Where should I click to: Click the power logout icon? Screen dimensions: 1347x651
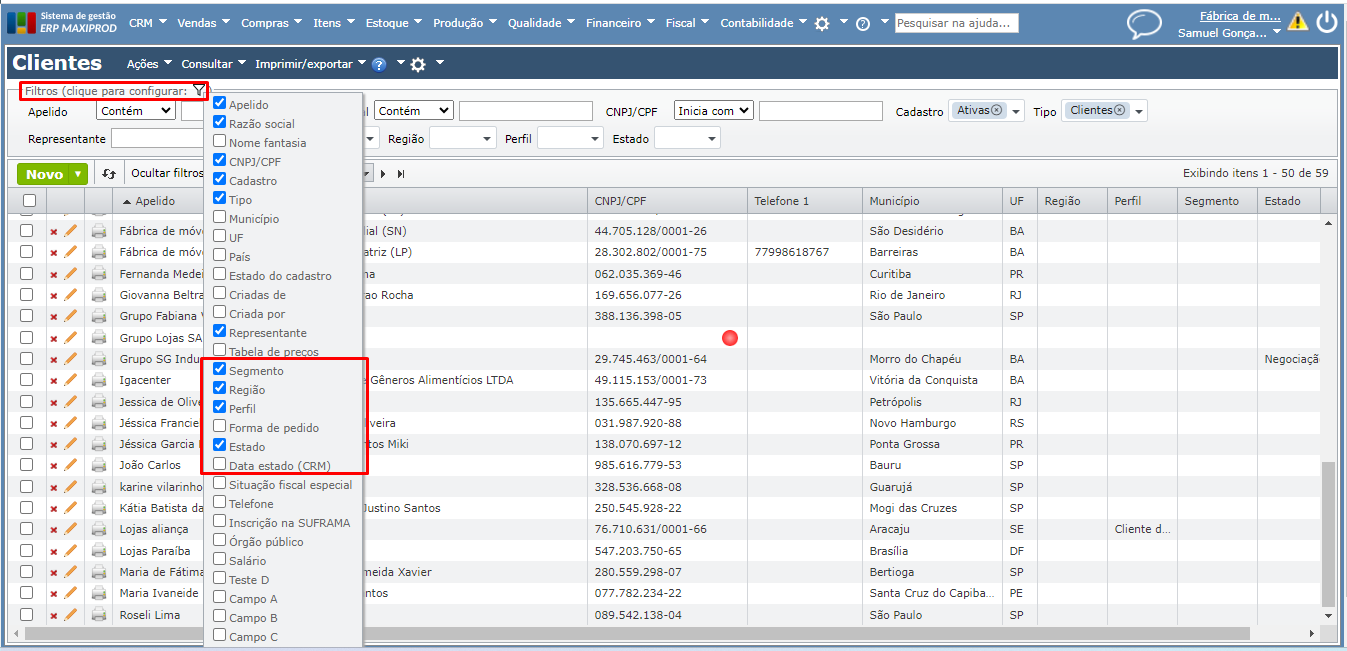(x=1327, y=22)
